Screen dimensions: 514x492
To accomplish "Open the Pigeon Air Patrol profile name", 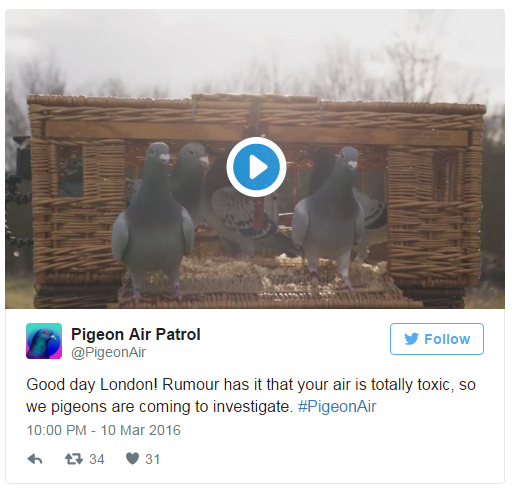I will point(136,334).
